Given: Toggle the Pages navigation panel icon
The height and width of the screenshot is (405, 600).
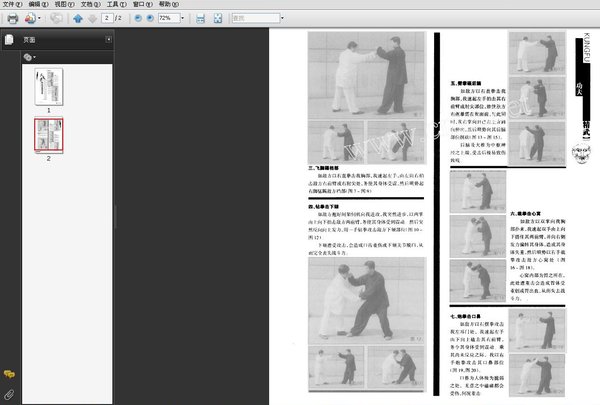Looking at the screenshot, I should (8, 40).
